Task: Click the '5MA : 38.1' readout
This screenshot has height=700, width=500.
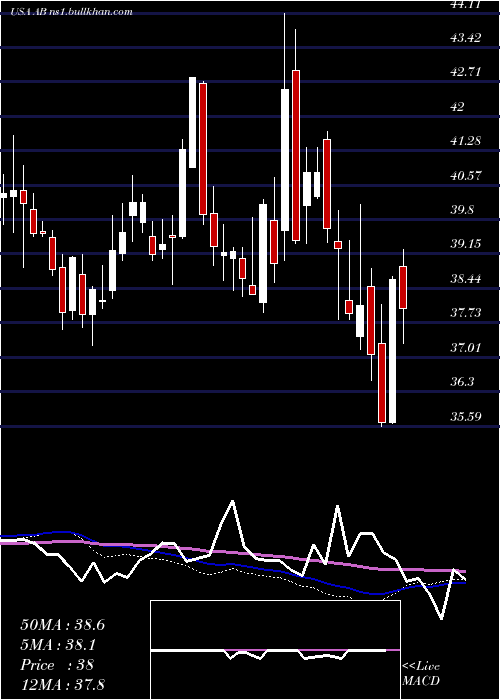Action: (x=59, y=645)
